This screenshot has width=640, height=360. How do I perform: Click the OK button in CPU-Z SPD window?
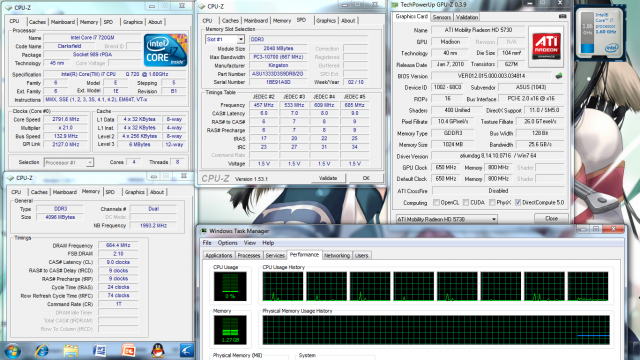pyautogui.click(x=366, y=178)
